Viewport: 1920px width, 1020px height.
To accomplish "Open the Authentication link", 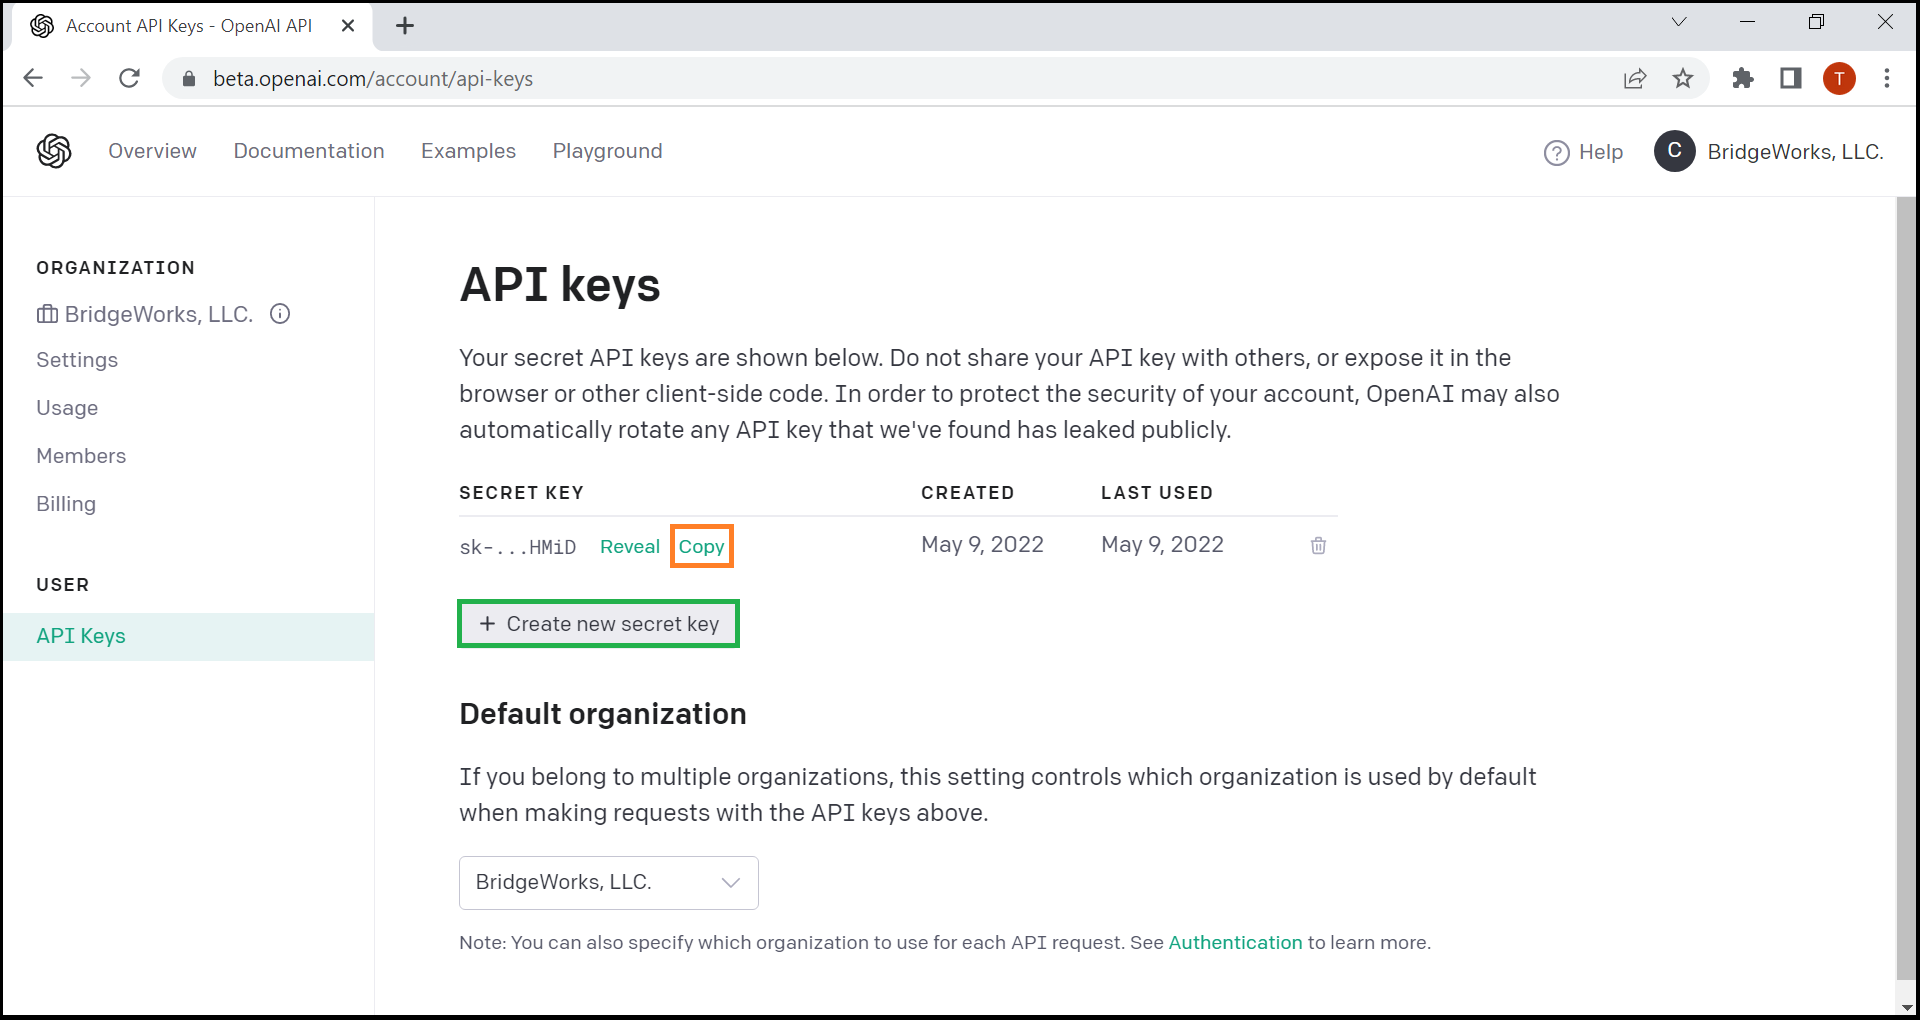I will click(x=1235, y=943).
